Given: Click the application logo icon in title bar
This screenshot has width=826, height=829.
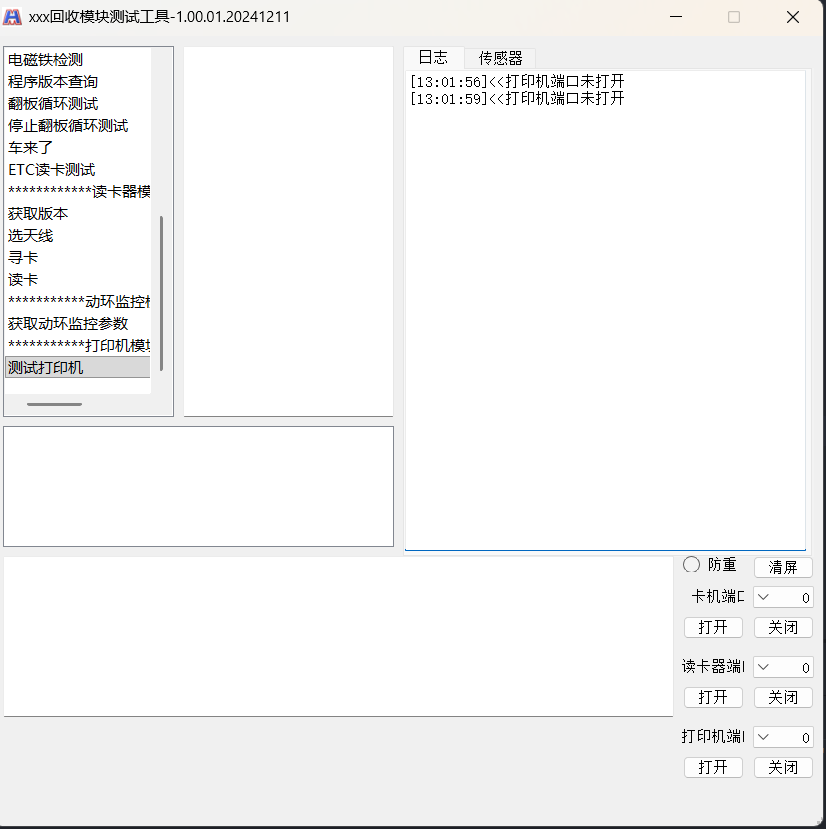Looking at the screenshot, I should (x=12, y=17).
